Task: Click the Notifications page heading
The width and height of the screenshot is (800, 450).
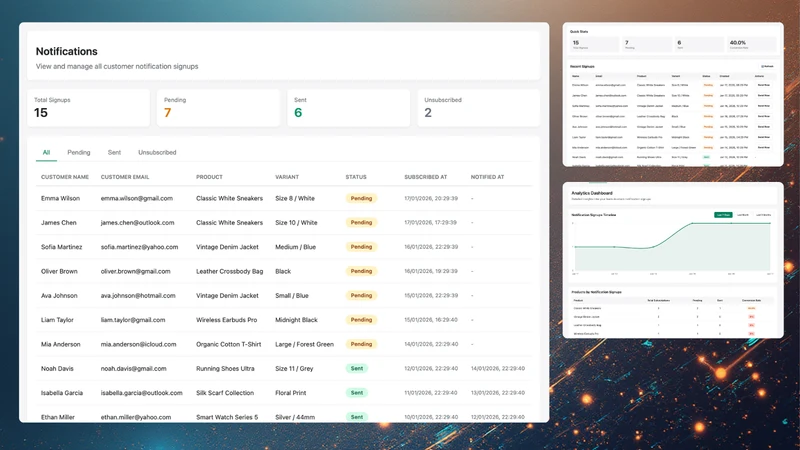Action: (66, 52)
